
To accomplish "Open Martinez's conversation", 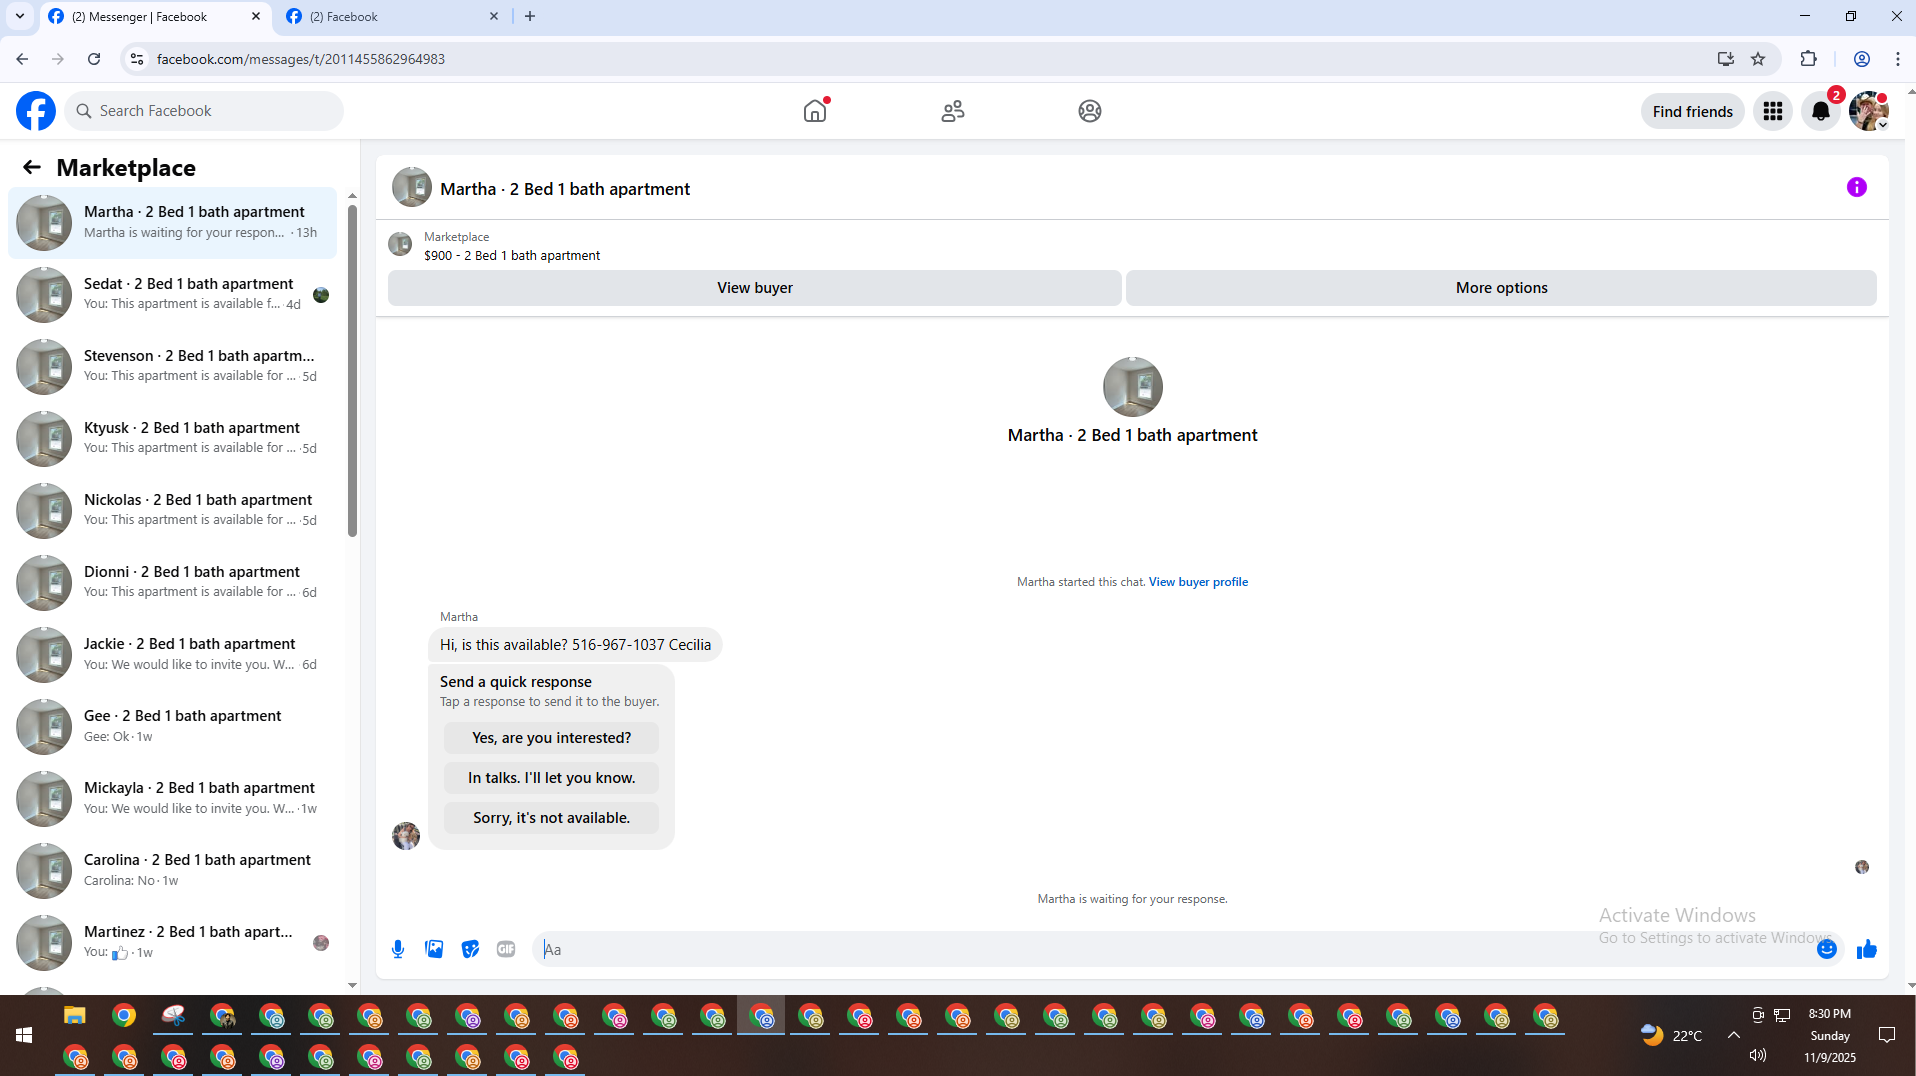I will click(173, 942).
